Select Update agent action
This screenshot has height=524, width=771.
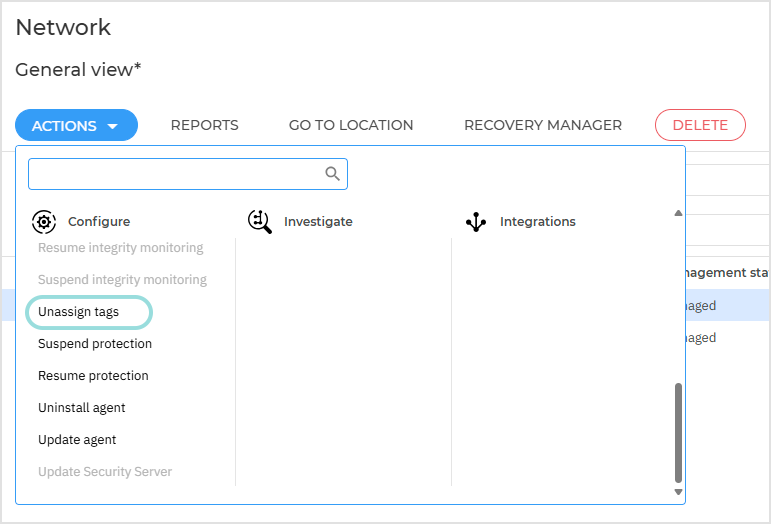[77, 439]
